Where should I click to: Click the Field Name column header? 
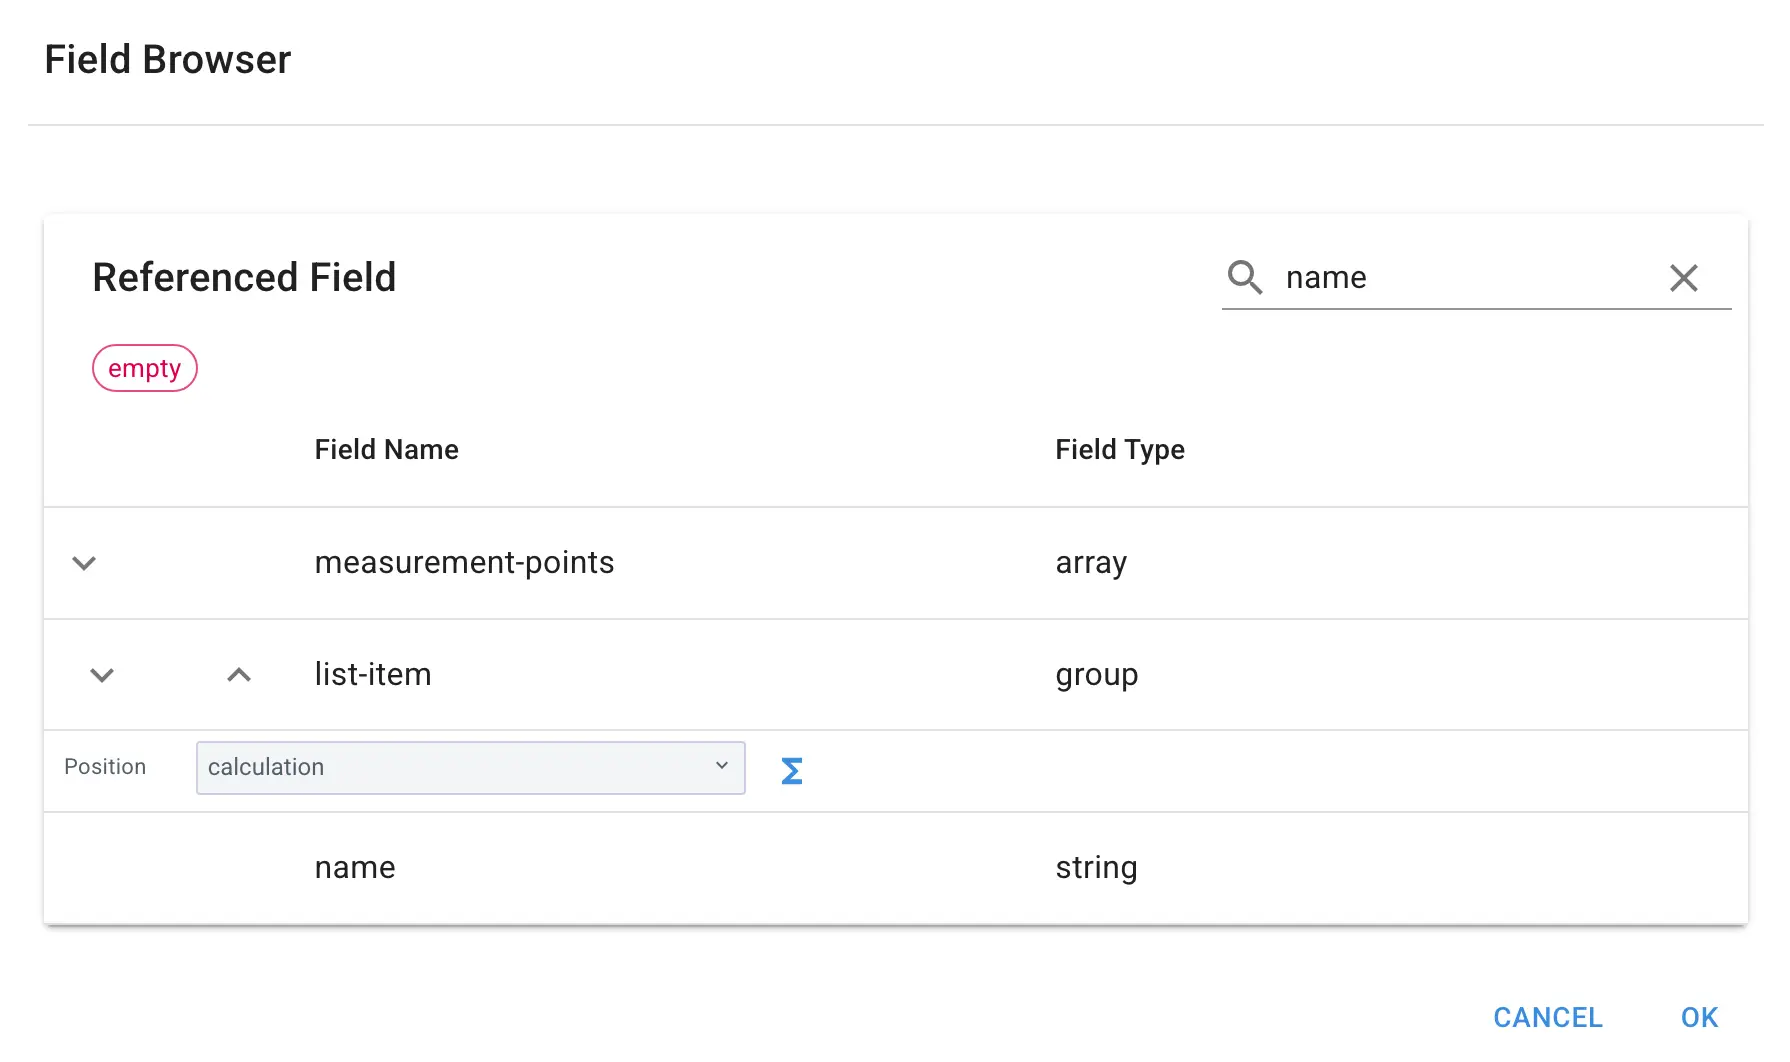pyautogui.click(x=386, y=450)
